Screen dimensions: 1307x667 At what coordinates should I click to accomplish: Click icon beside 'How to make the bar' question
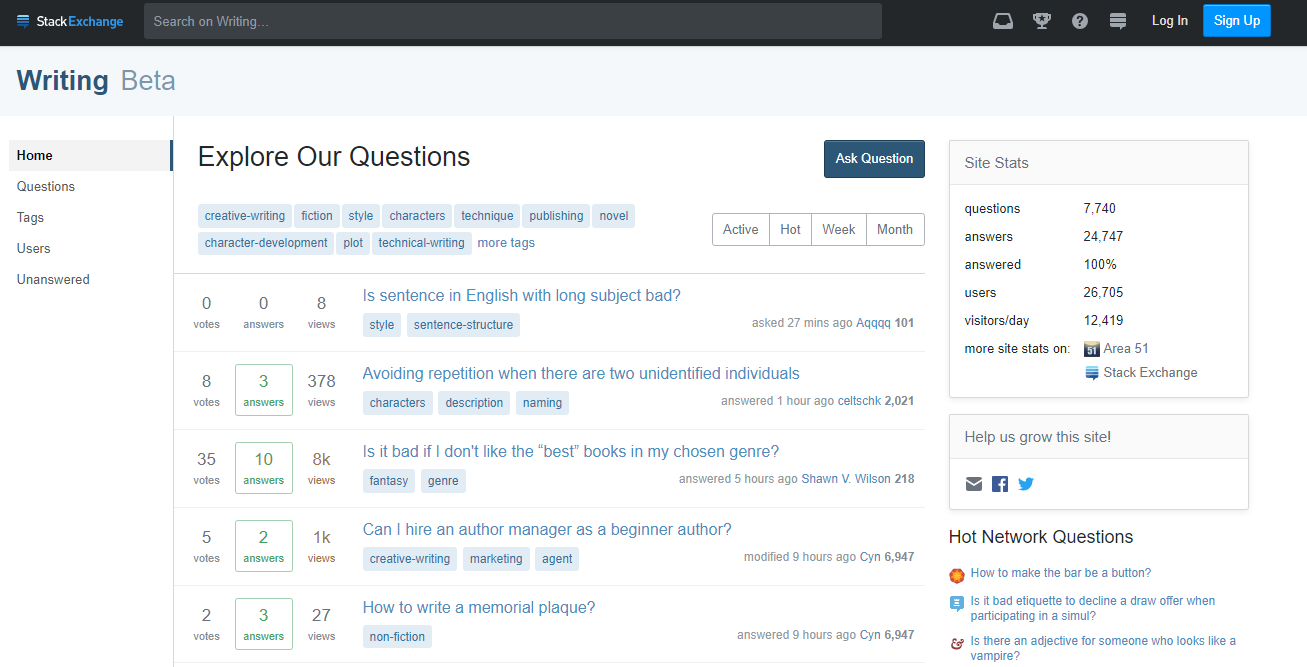957,575
